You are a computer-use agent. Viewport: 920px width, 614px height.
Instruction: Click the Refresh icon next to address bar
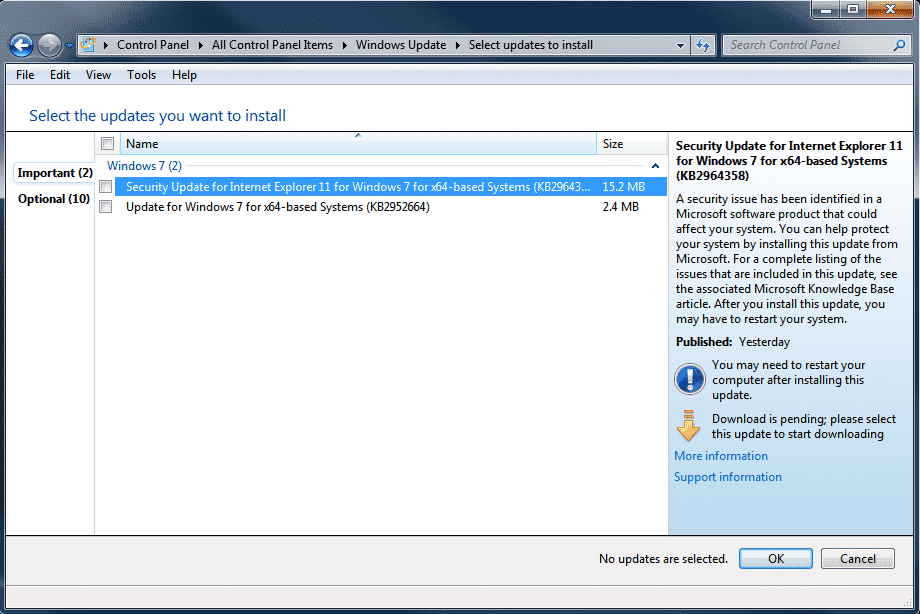pos(703,45)
